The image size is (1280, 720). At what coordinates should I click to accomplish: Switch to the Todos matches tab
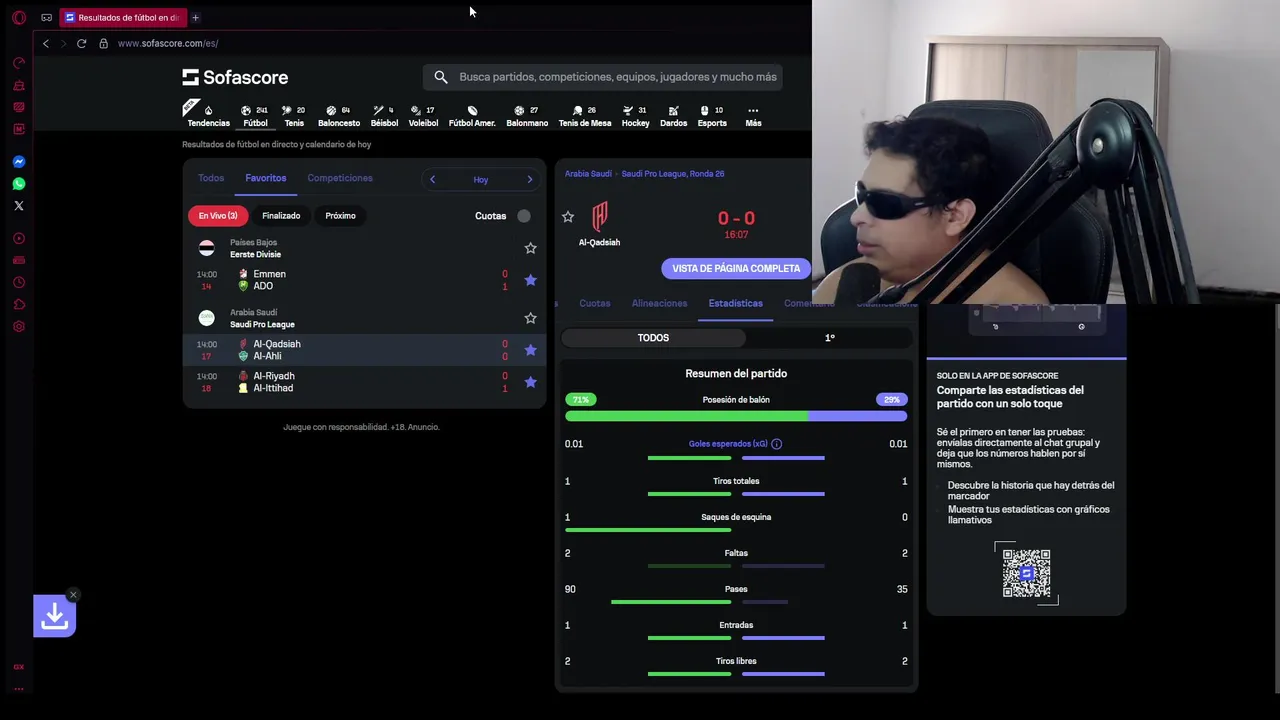[211, 178]
